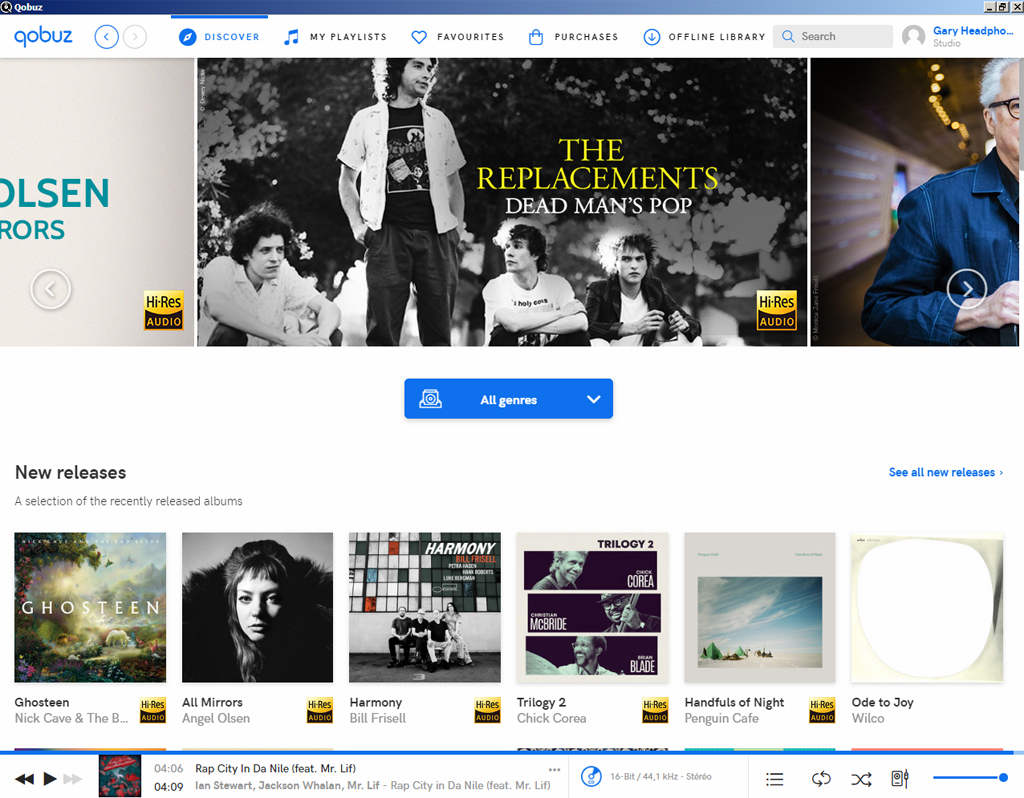Viewport: 1024px width, 798px height.
Task: Click now playing album thumbnail
Action: 120,776
